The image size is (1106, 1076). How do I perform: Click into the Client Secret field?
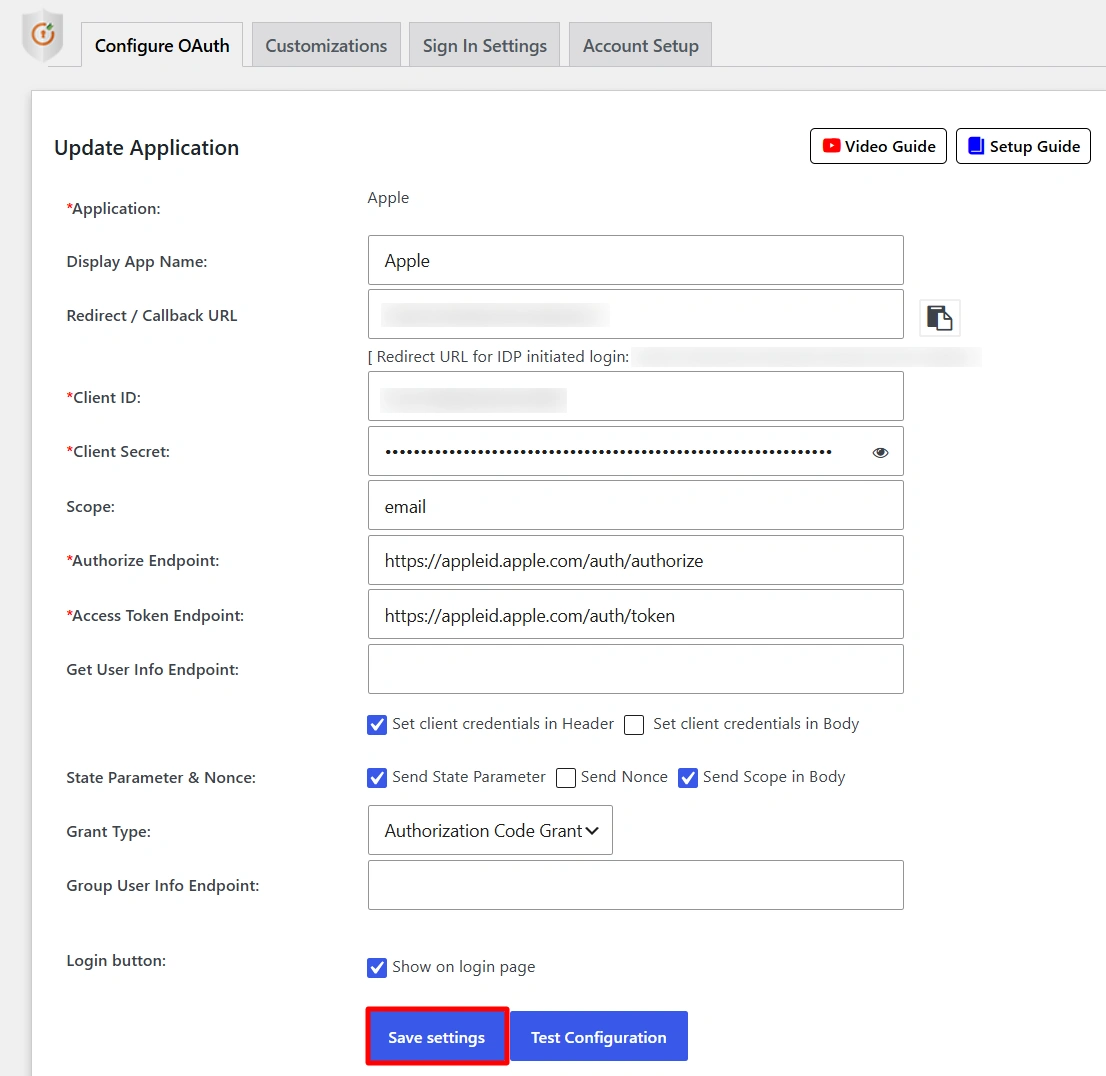coord(636,452)
